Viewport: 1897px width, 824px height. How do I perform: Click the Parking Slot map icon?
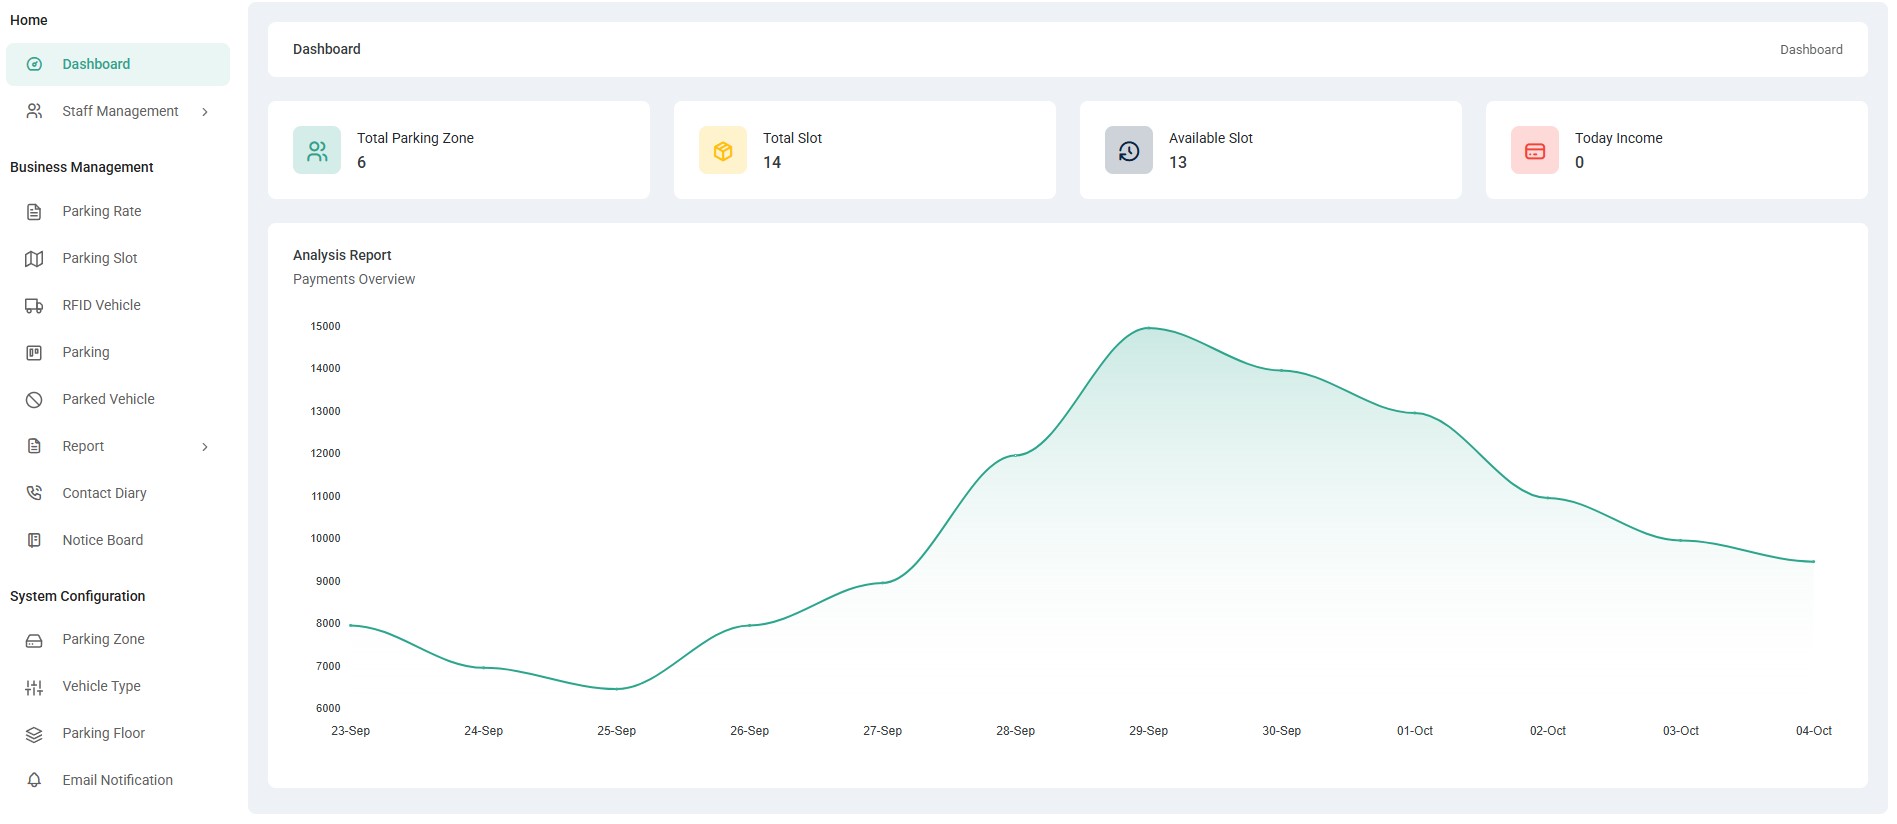click(34, 259)
